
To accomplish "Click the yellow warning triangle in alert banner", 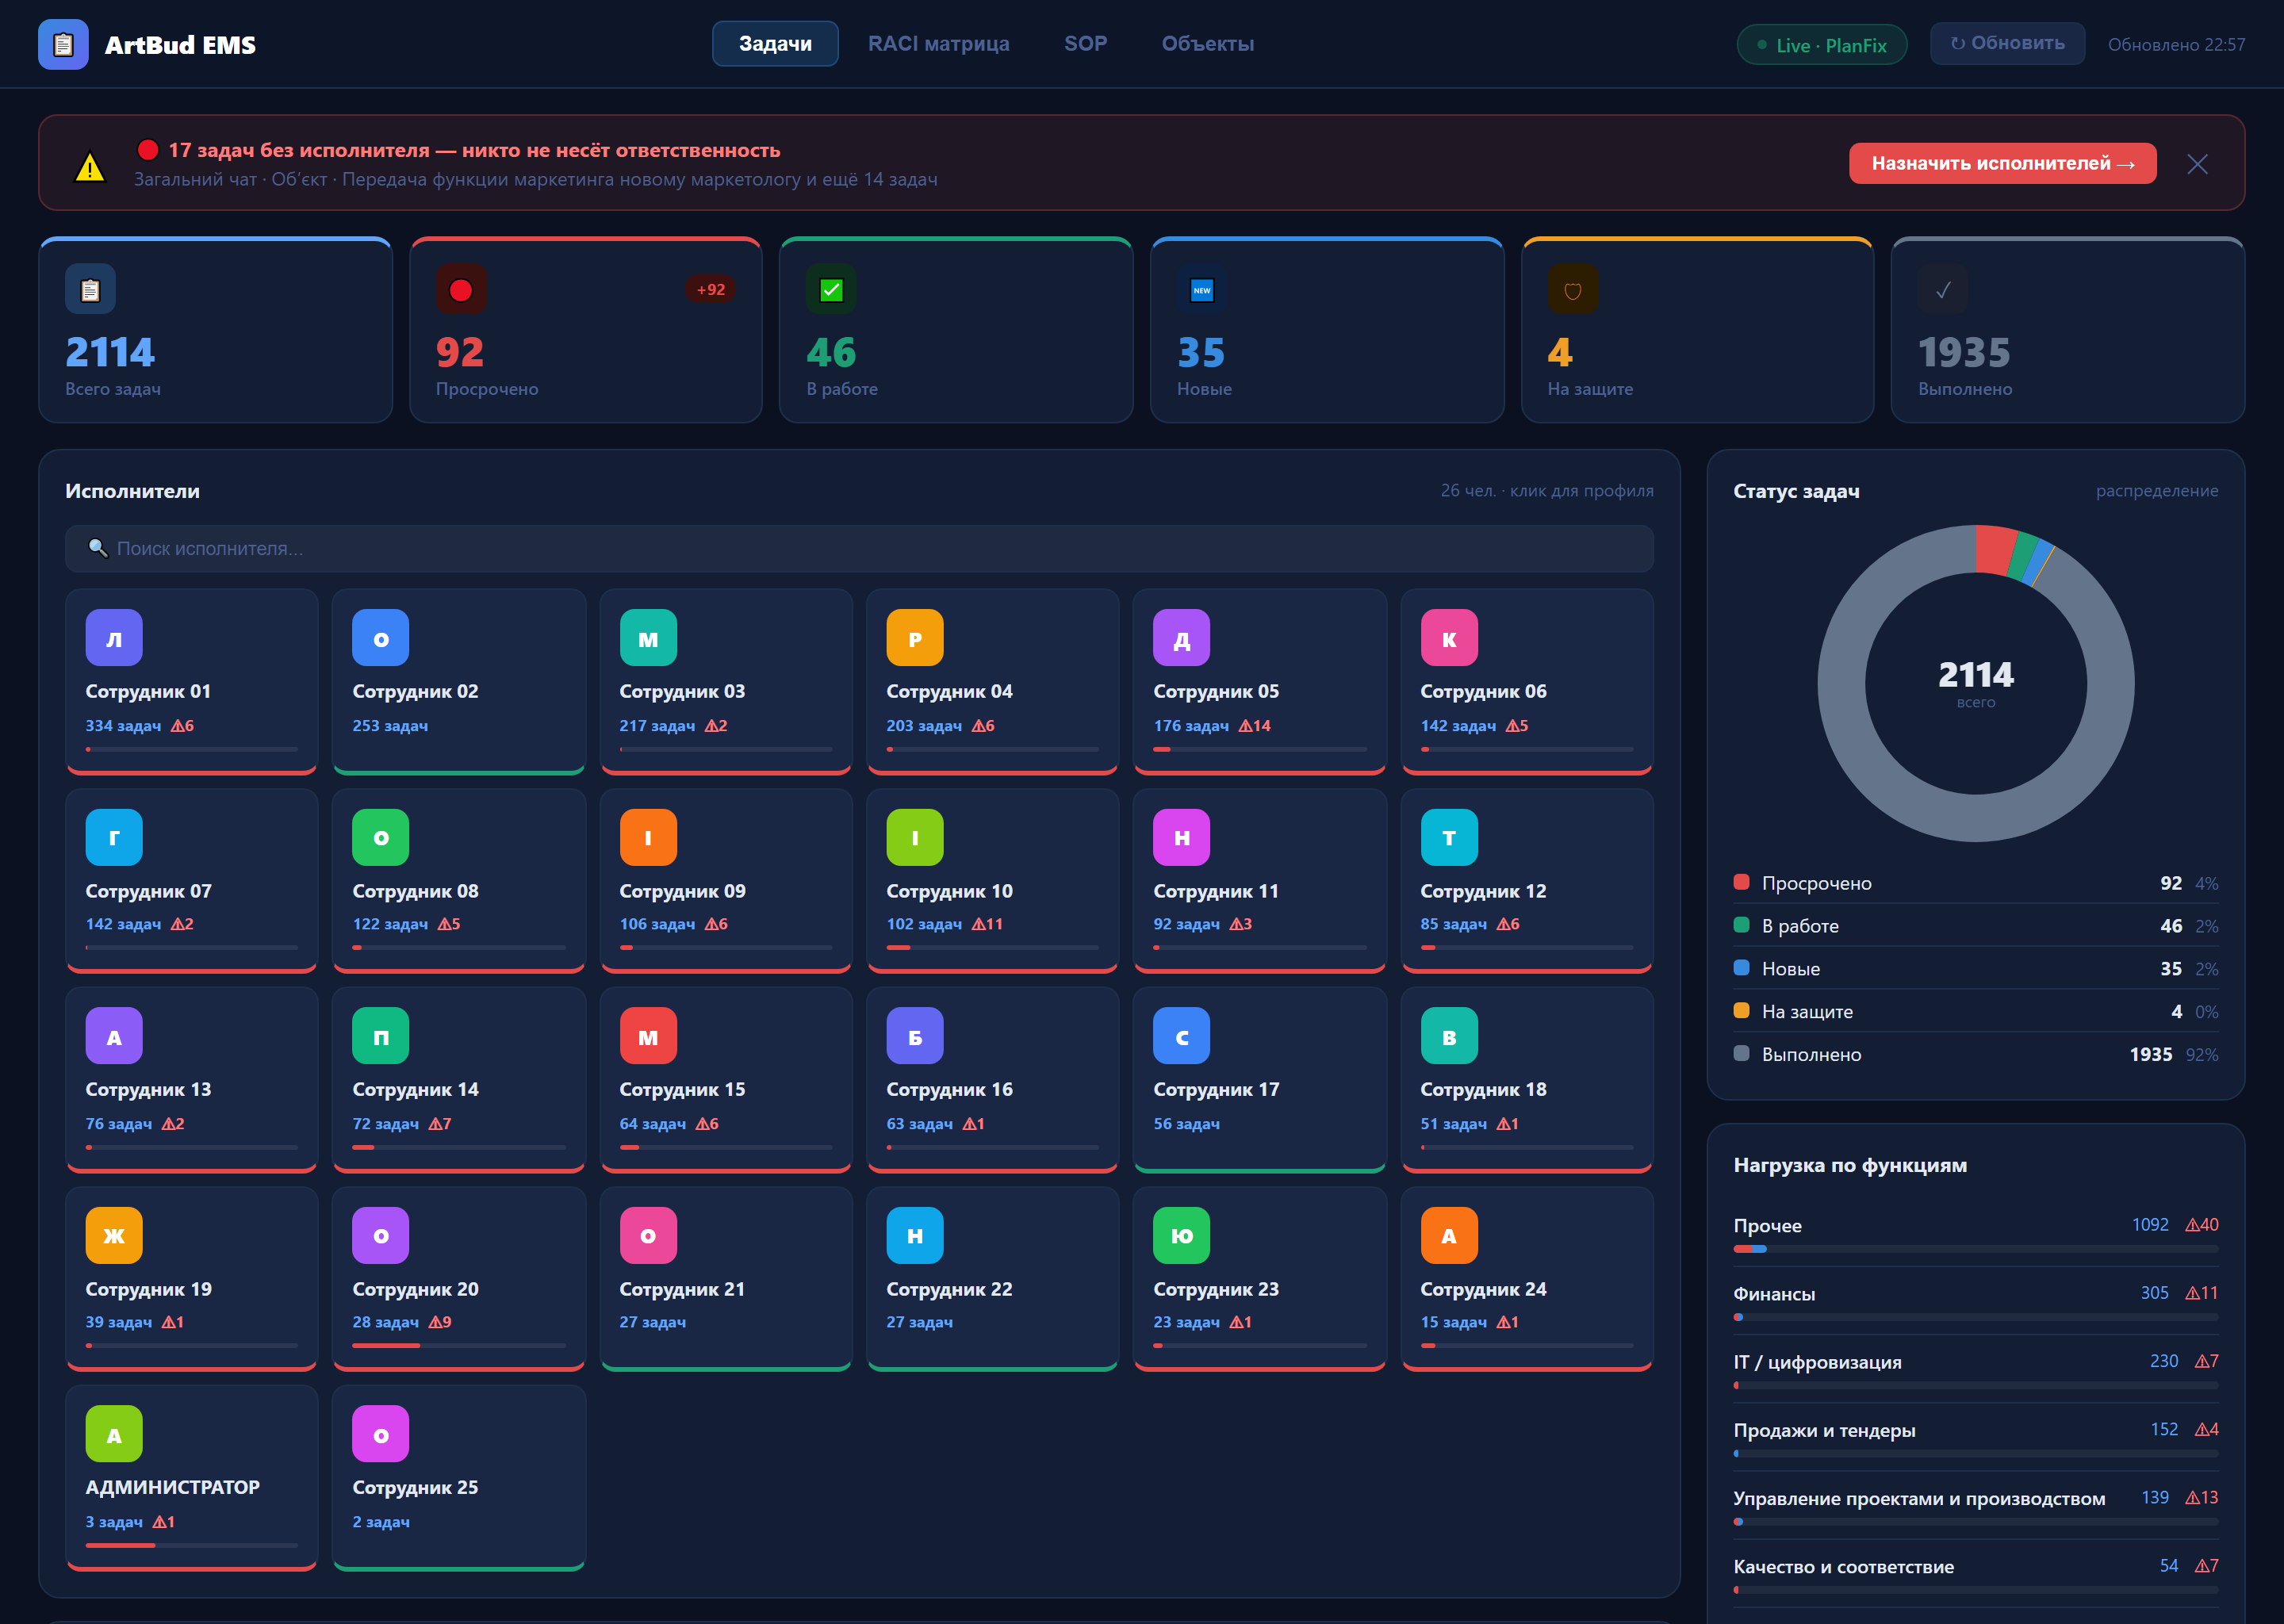I will pos(90,166).
